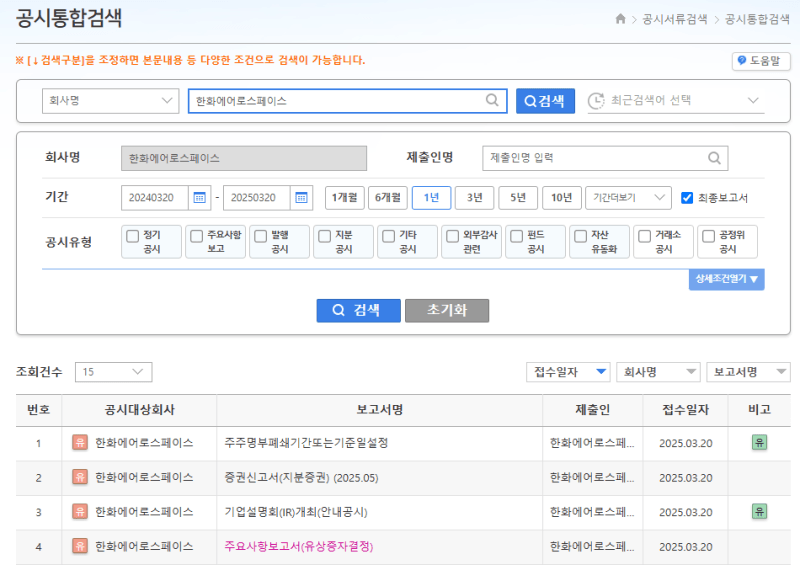
Task: Check the 거래소공시 checkbox
Action: coord(645,236)
